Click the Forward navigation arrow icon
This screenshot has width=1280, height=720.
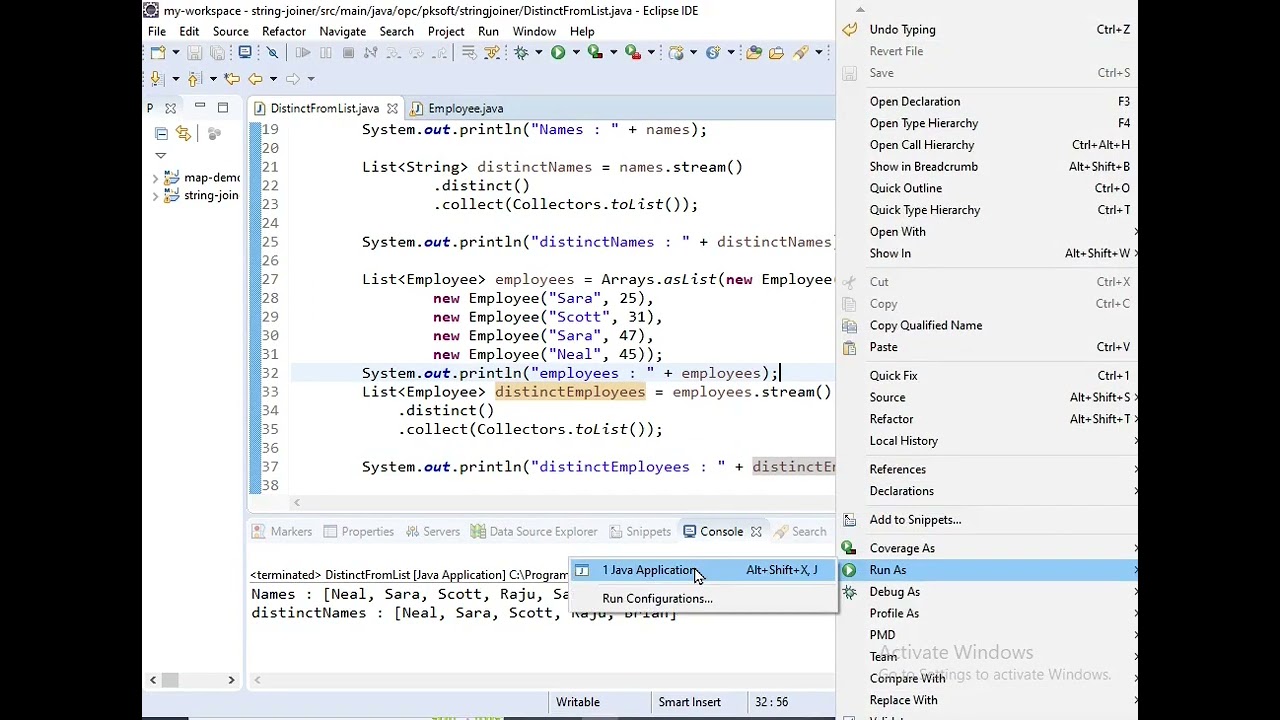coord(293,78)
